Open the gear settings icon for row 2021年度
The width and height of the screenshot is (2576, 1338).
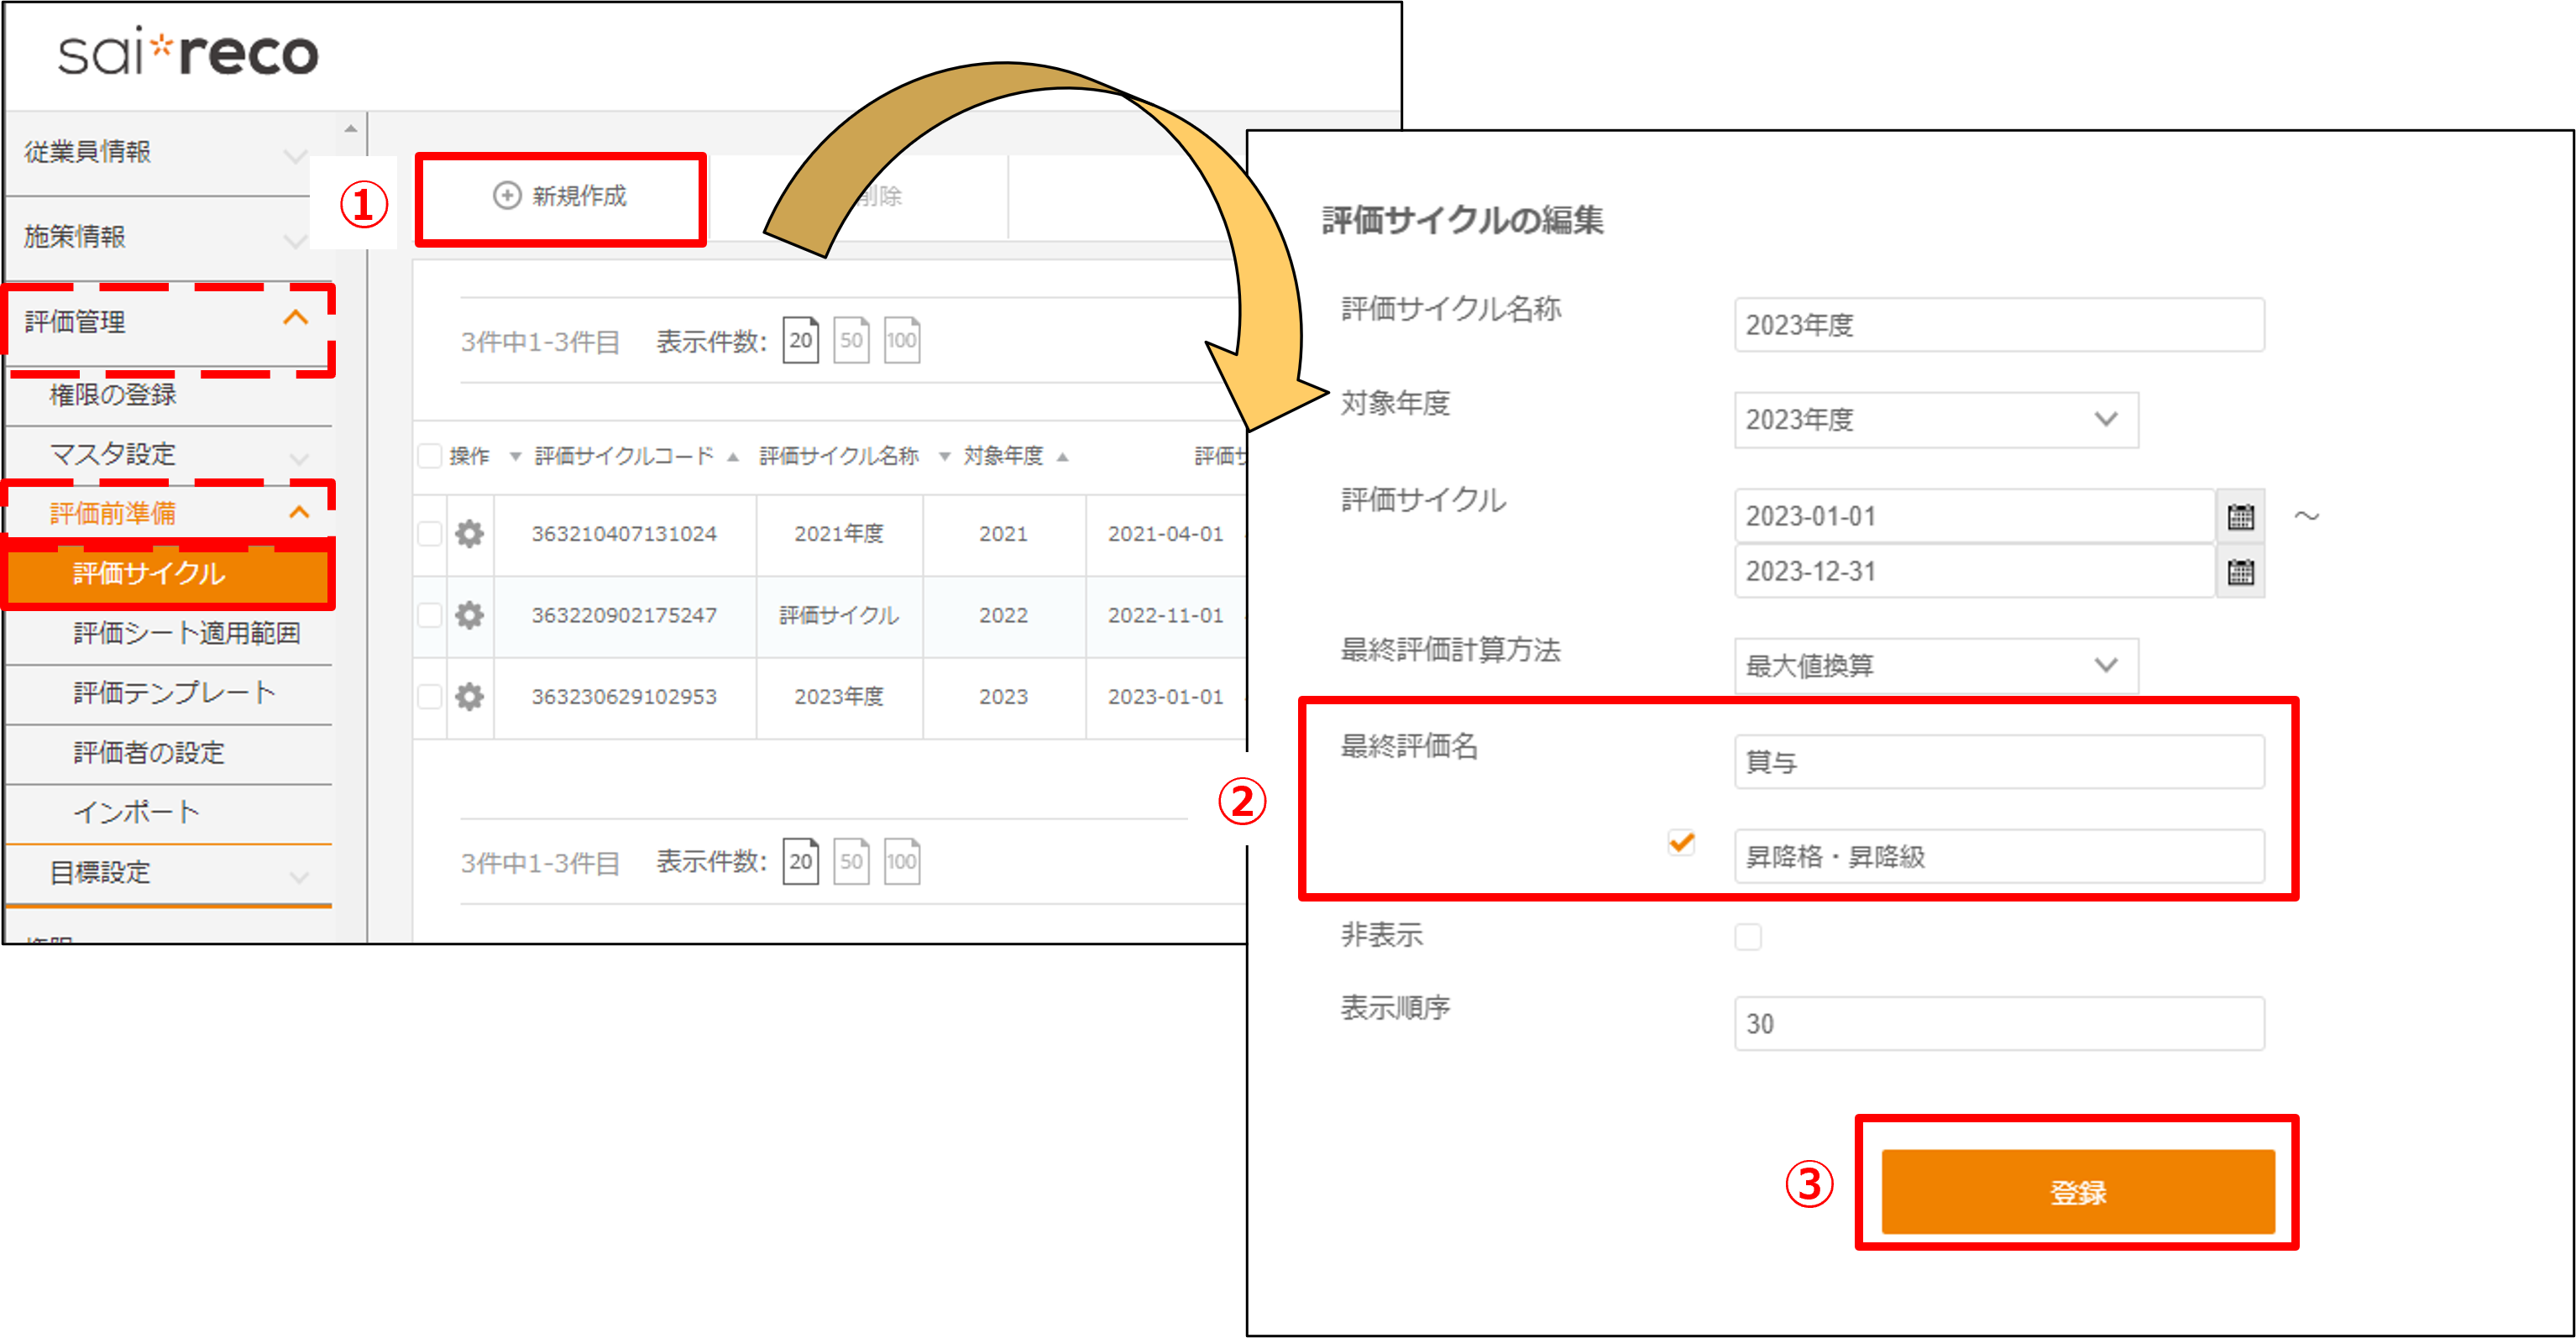(470, 534)
